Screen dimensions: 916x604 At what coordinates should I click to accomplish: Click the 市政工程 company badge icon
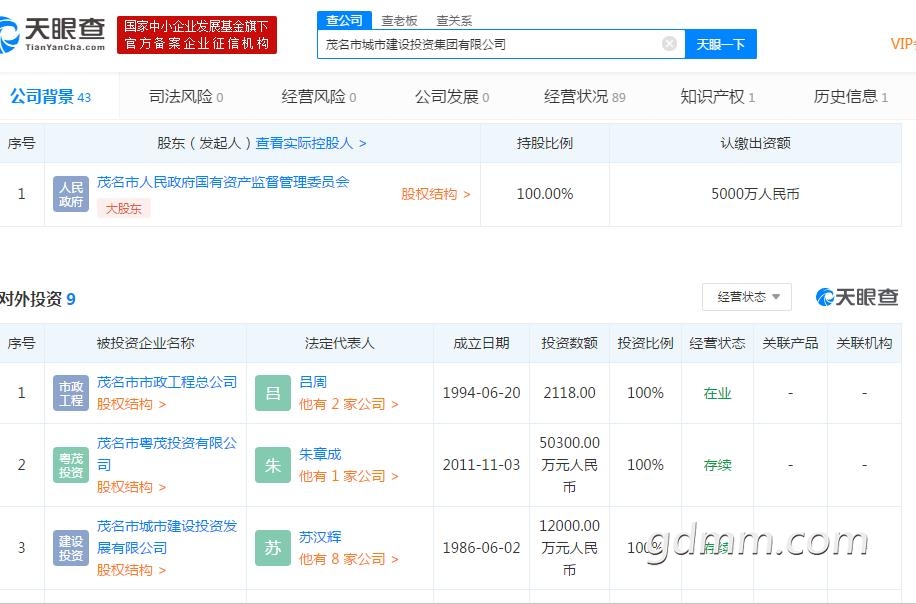pos(71,393)
